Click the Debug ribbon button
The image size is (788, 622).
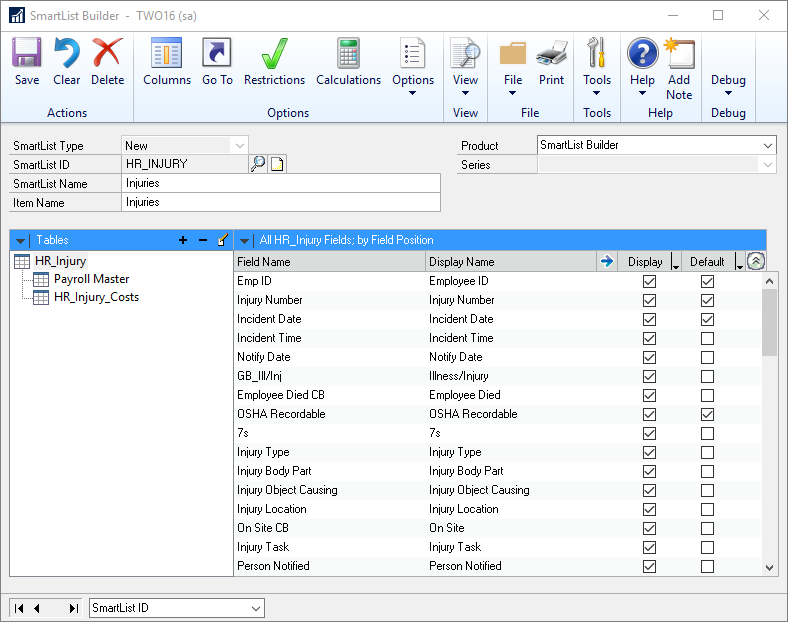click(728, 79)
